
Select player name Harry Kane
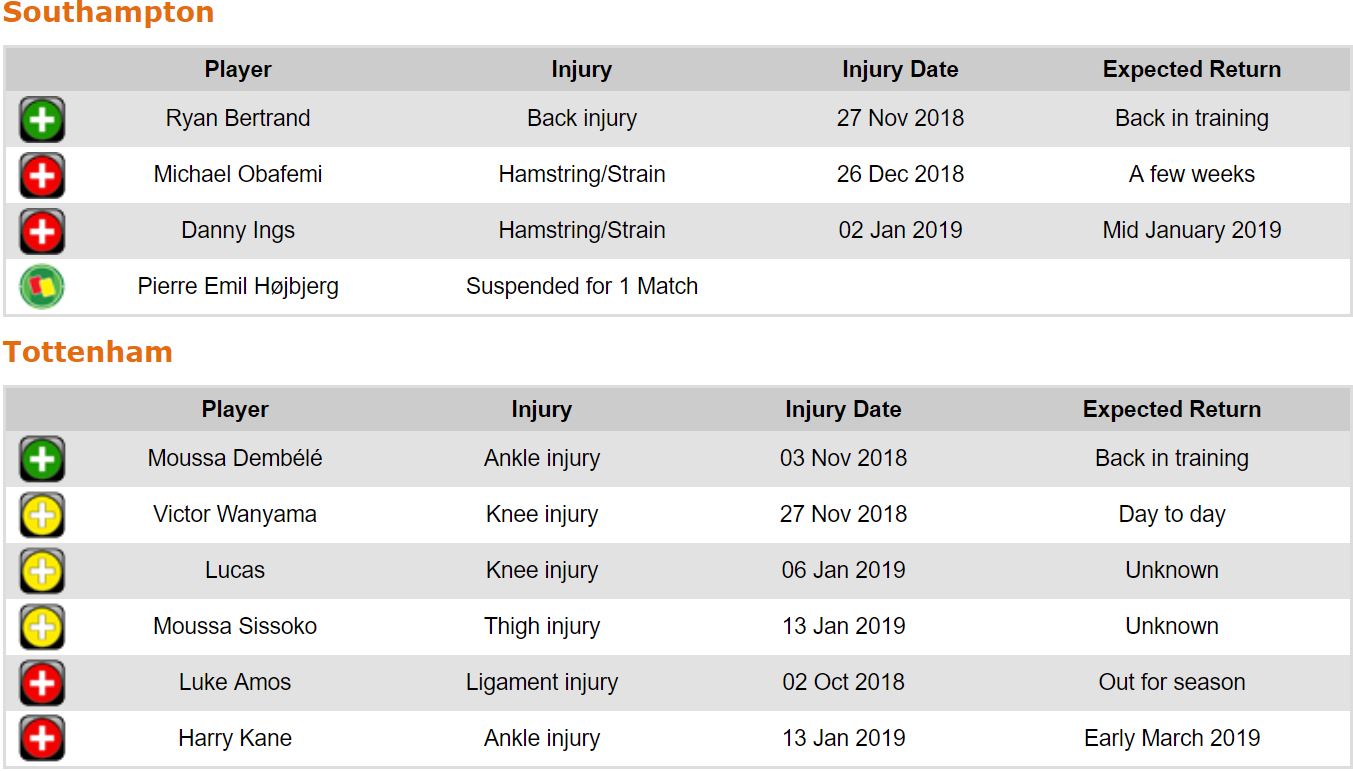[x=235, y=739]
